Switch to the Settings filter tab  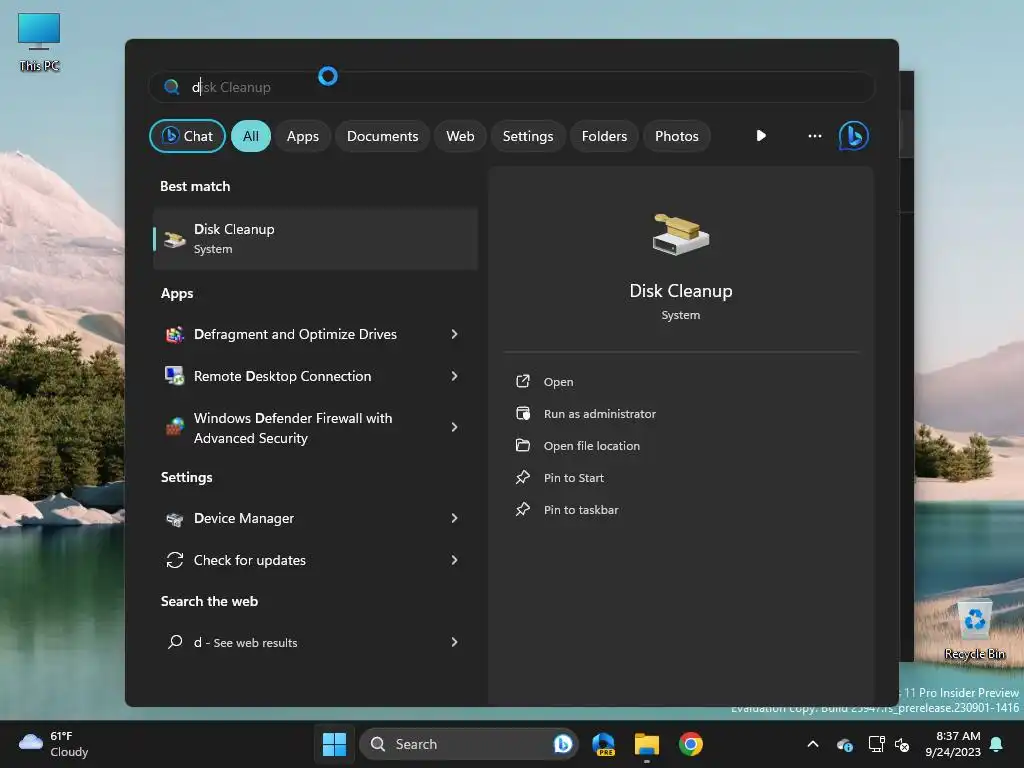tap(528, 136)
